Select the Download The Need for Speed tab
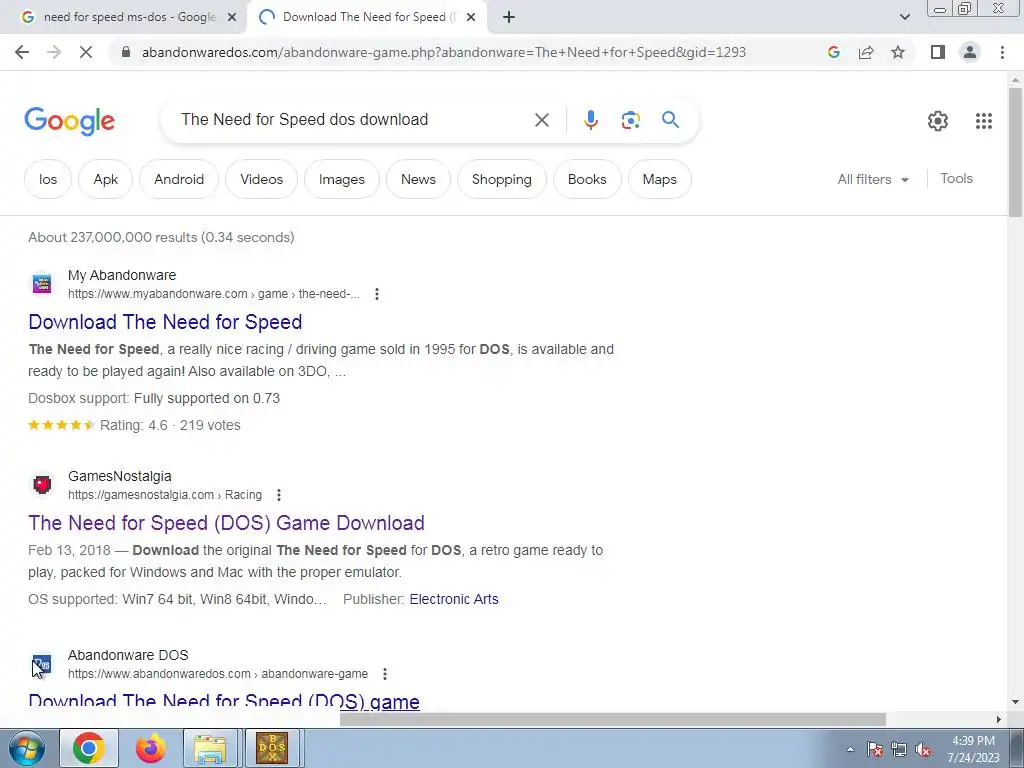Screen dimensions: 1024x768 pyautogui.click(x=367, y=17)
